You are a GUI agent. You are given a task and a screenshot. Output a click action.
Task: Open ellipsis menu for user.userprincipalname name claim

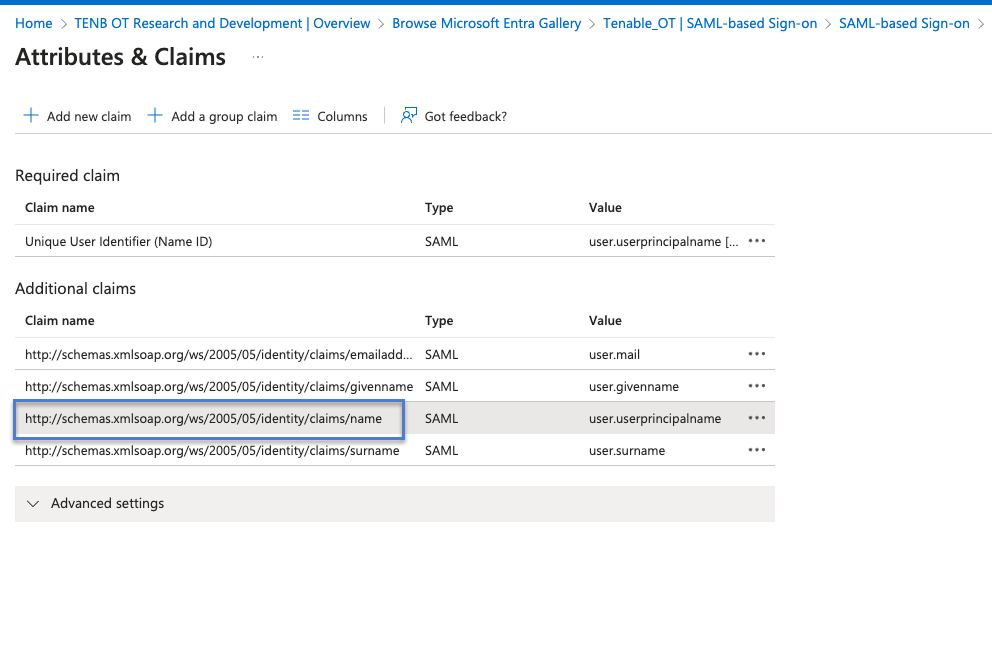[757, 418]
